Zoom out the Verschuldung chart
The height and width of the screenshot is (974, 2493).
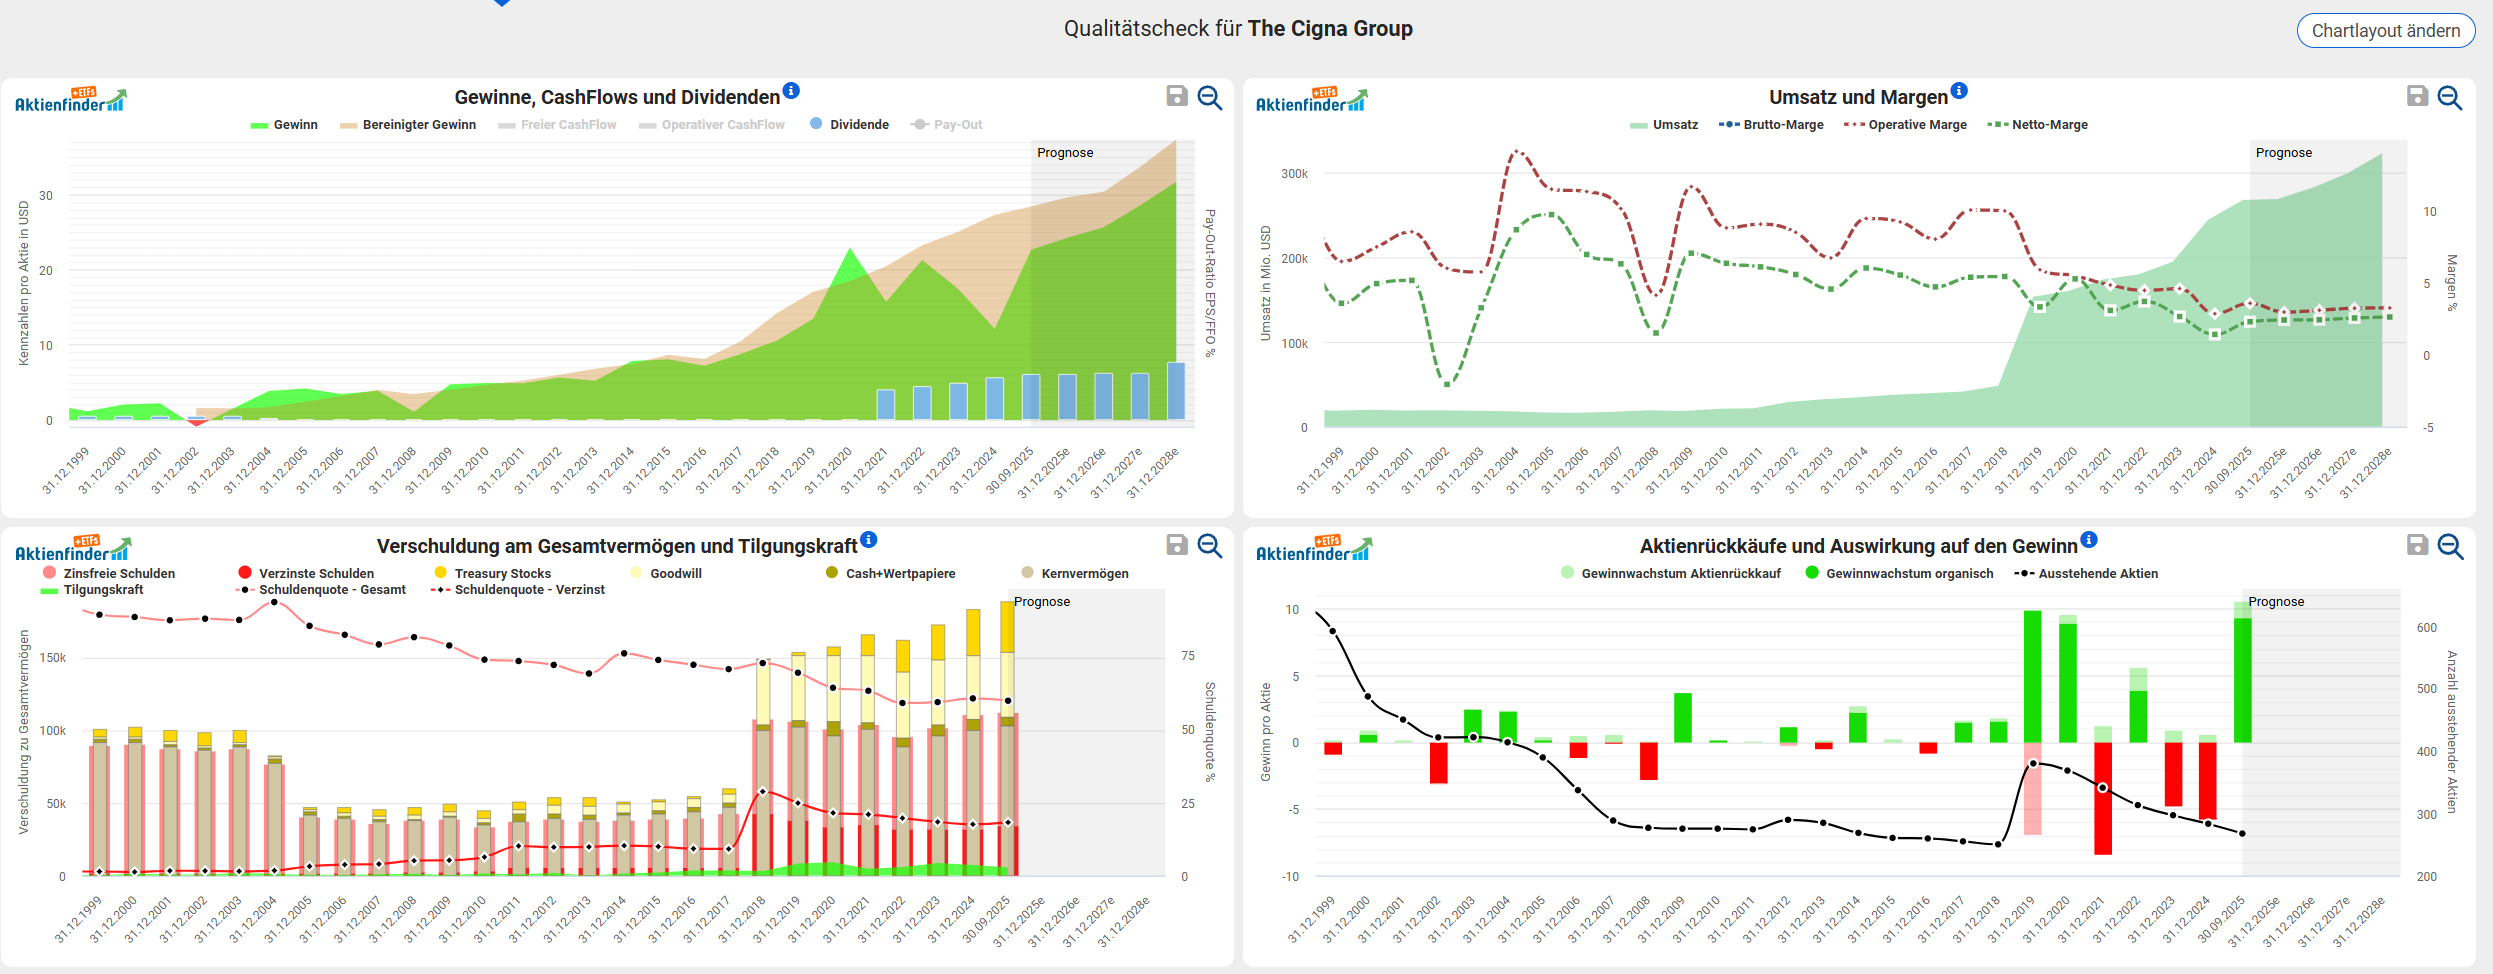(1210, 546)
